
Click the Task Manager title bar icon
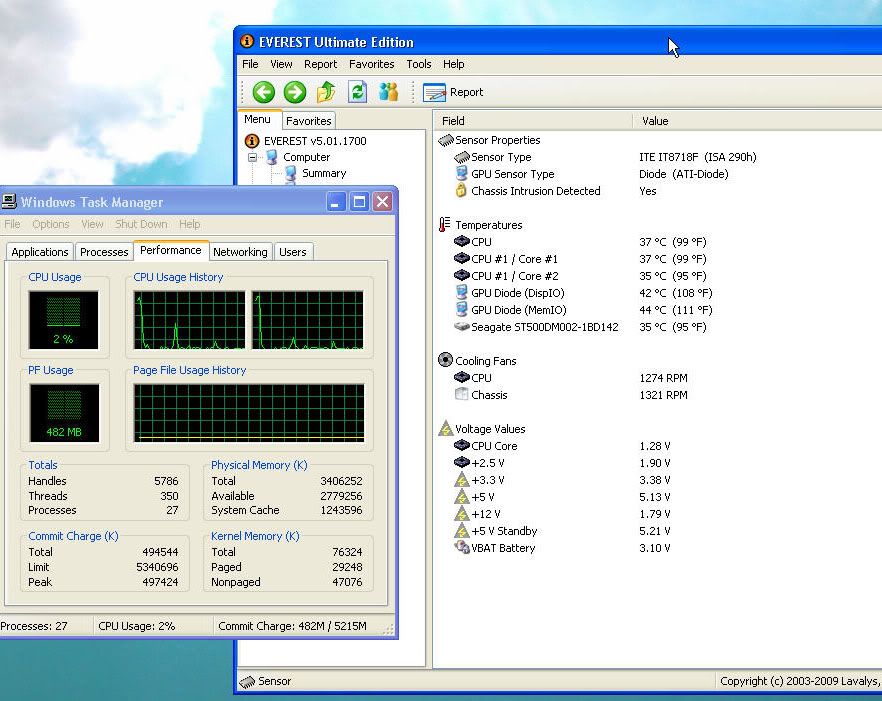[x=9, y=201]
